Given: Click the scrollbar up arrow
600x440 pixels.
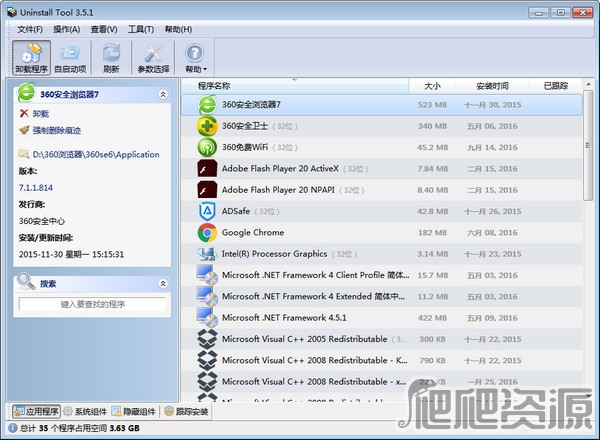Looking at the screenshot, I should [x=588, y=84].
